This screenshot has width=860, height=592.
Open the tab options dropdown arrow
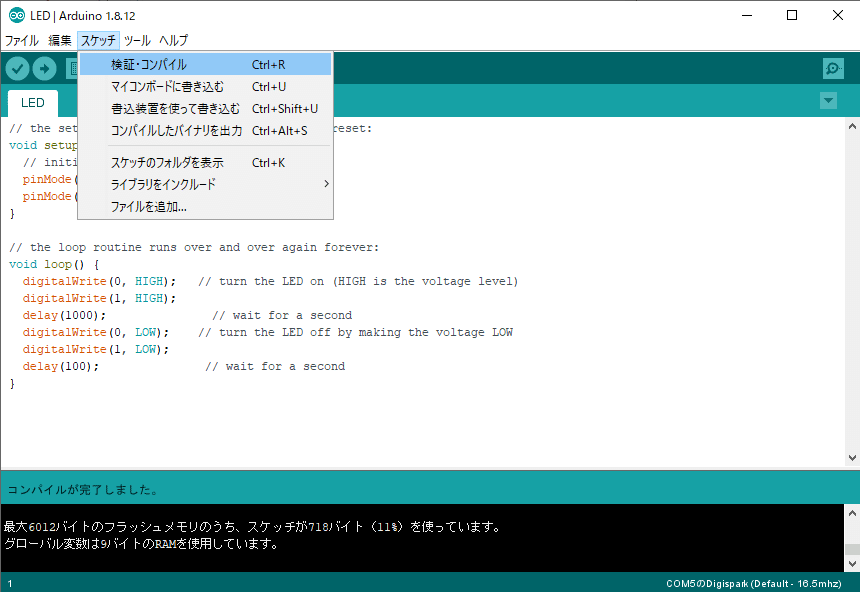[828, 101]
